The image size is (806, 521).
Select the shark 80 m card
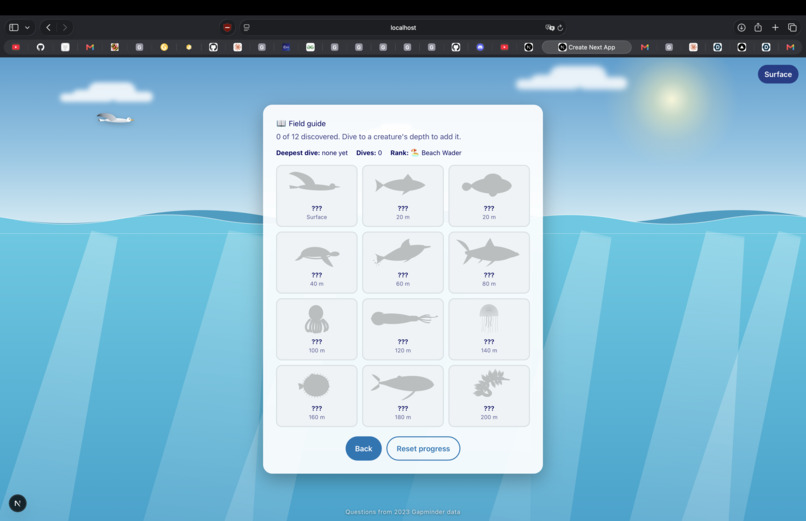[x=489, y=263]
